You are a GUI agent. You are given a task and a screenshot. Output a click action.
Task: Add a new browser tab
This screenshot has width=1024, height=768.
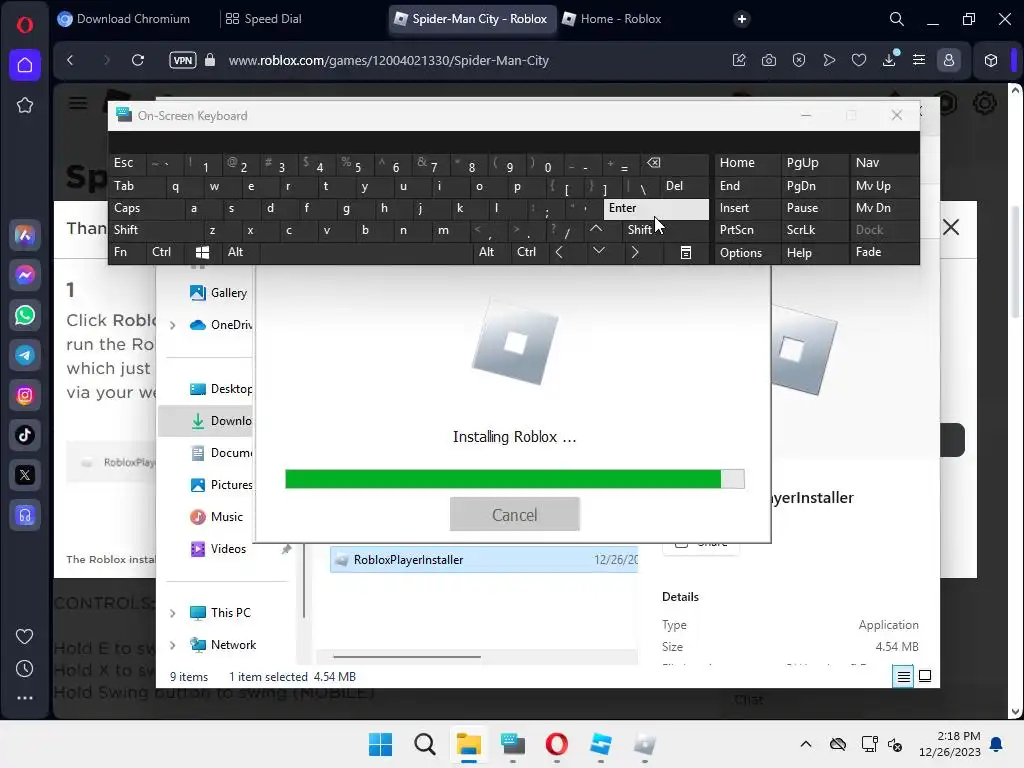pyautogui.click(x=741, y=19)
